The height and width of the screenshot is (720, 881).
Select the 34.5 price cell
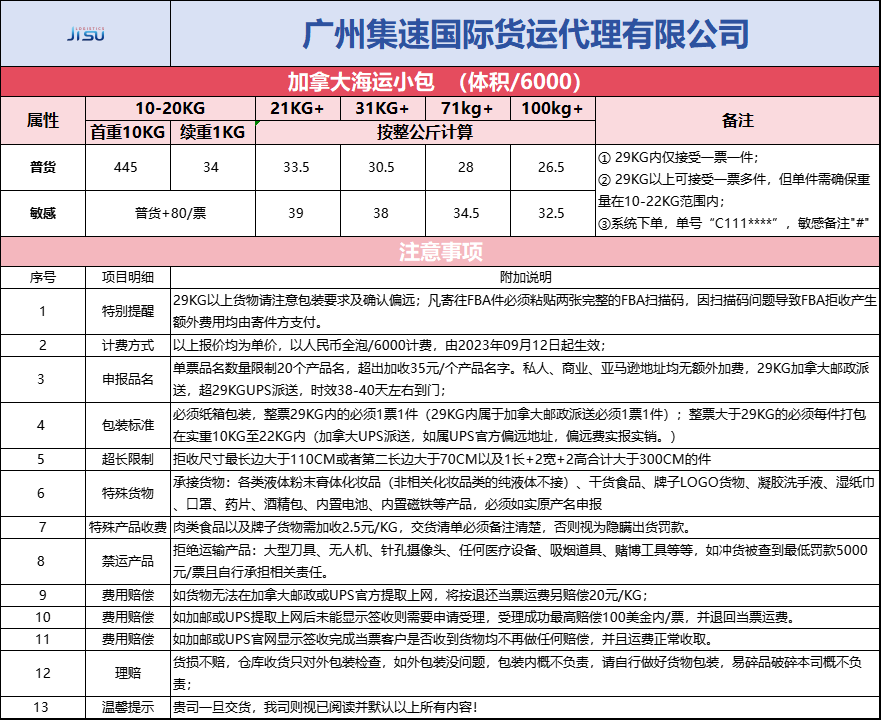[467, 213]
